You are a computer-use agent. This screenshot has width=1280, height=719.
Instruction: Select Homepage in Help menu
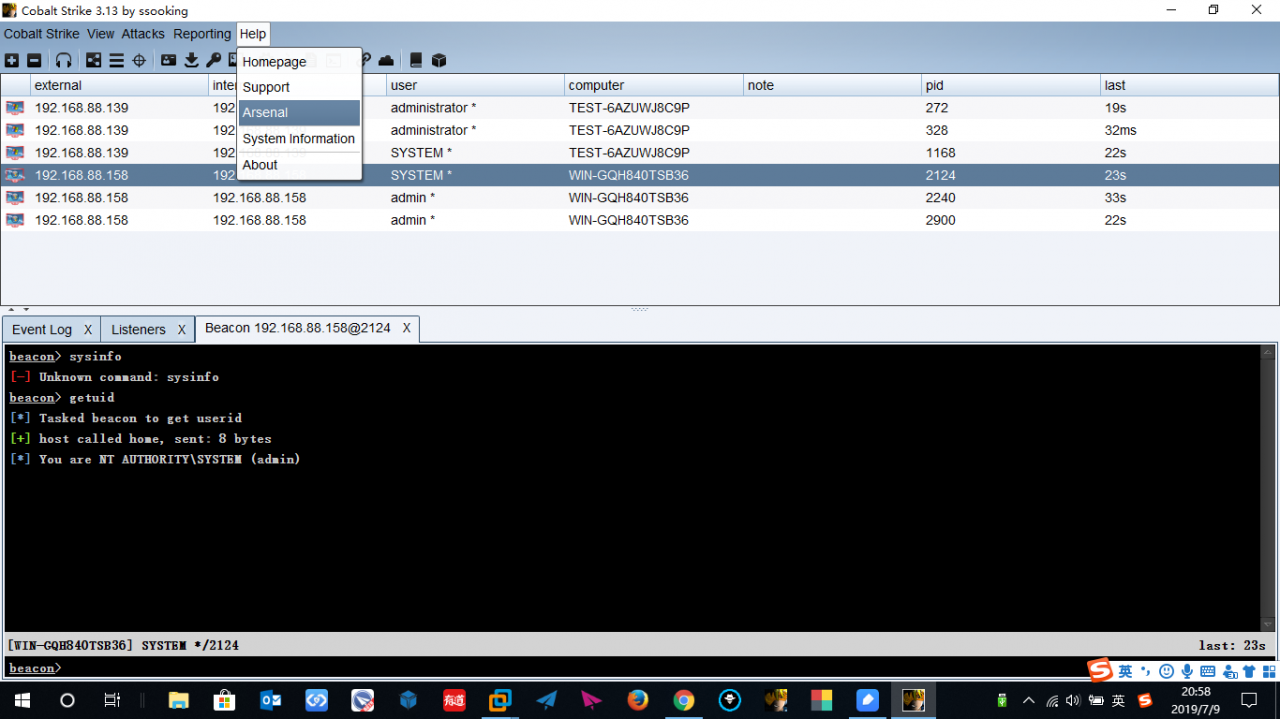coord(299,62)
